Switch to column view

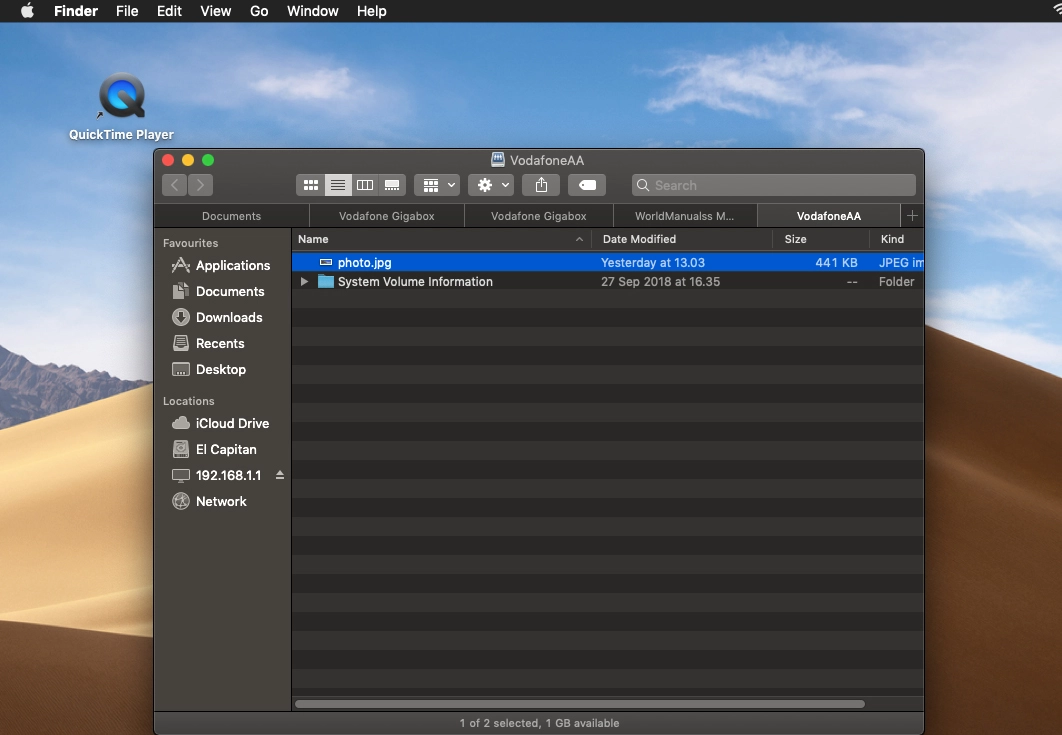(x=364, y=185)
